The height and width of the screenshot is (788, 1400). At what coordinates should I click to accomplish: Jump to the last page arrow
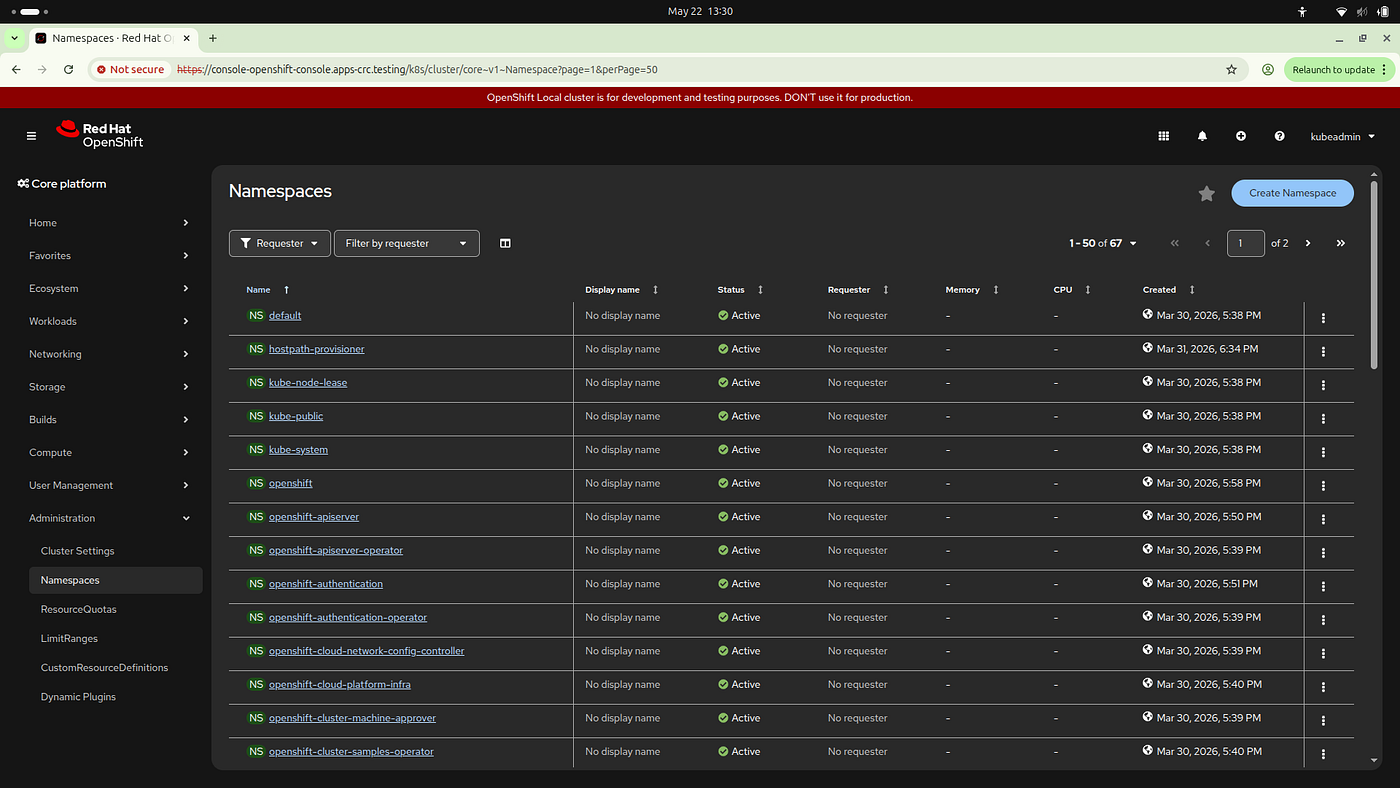(1340, 243)
